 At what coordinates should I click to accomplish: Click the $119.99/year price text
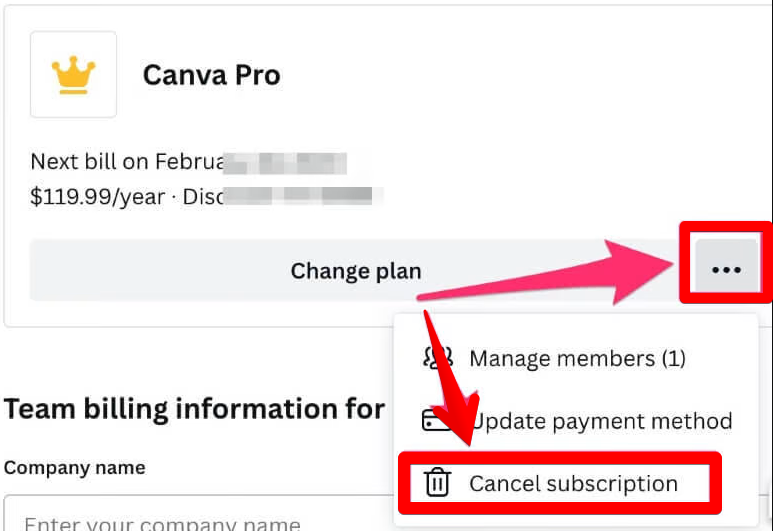(97, 197)
